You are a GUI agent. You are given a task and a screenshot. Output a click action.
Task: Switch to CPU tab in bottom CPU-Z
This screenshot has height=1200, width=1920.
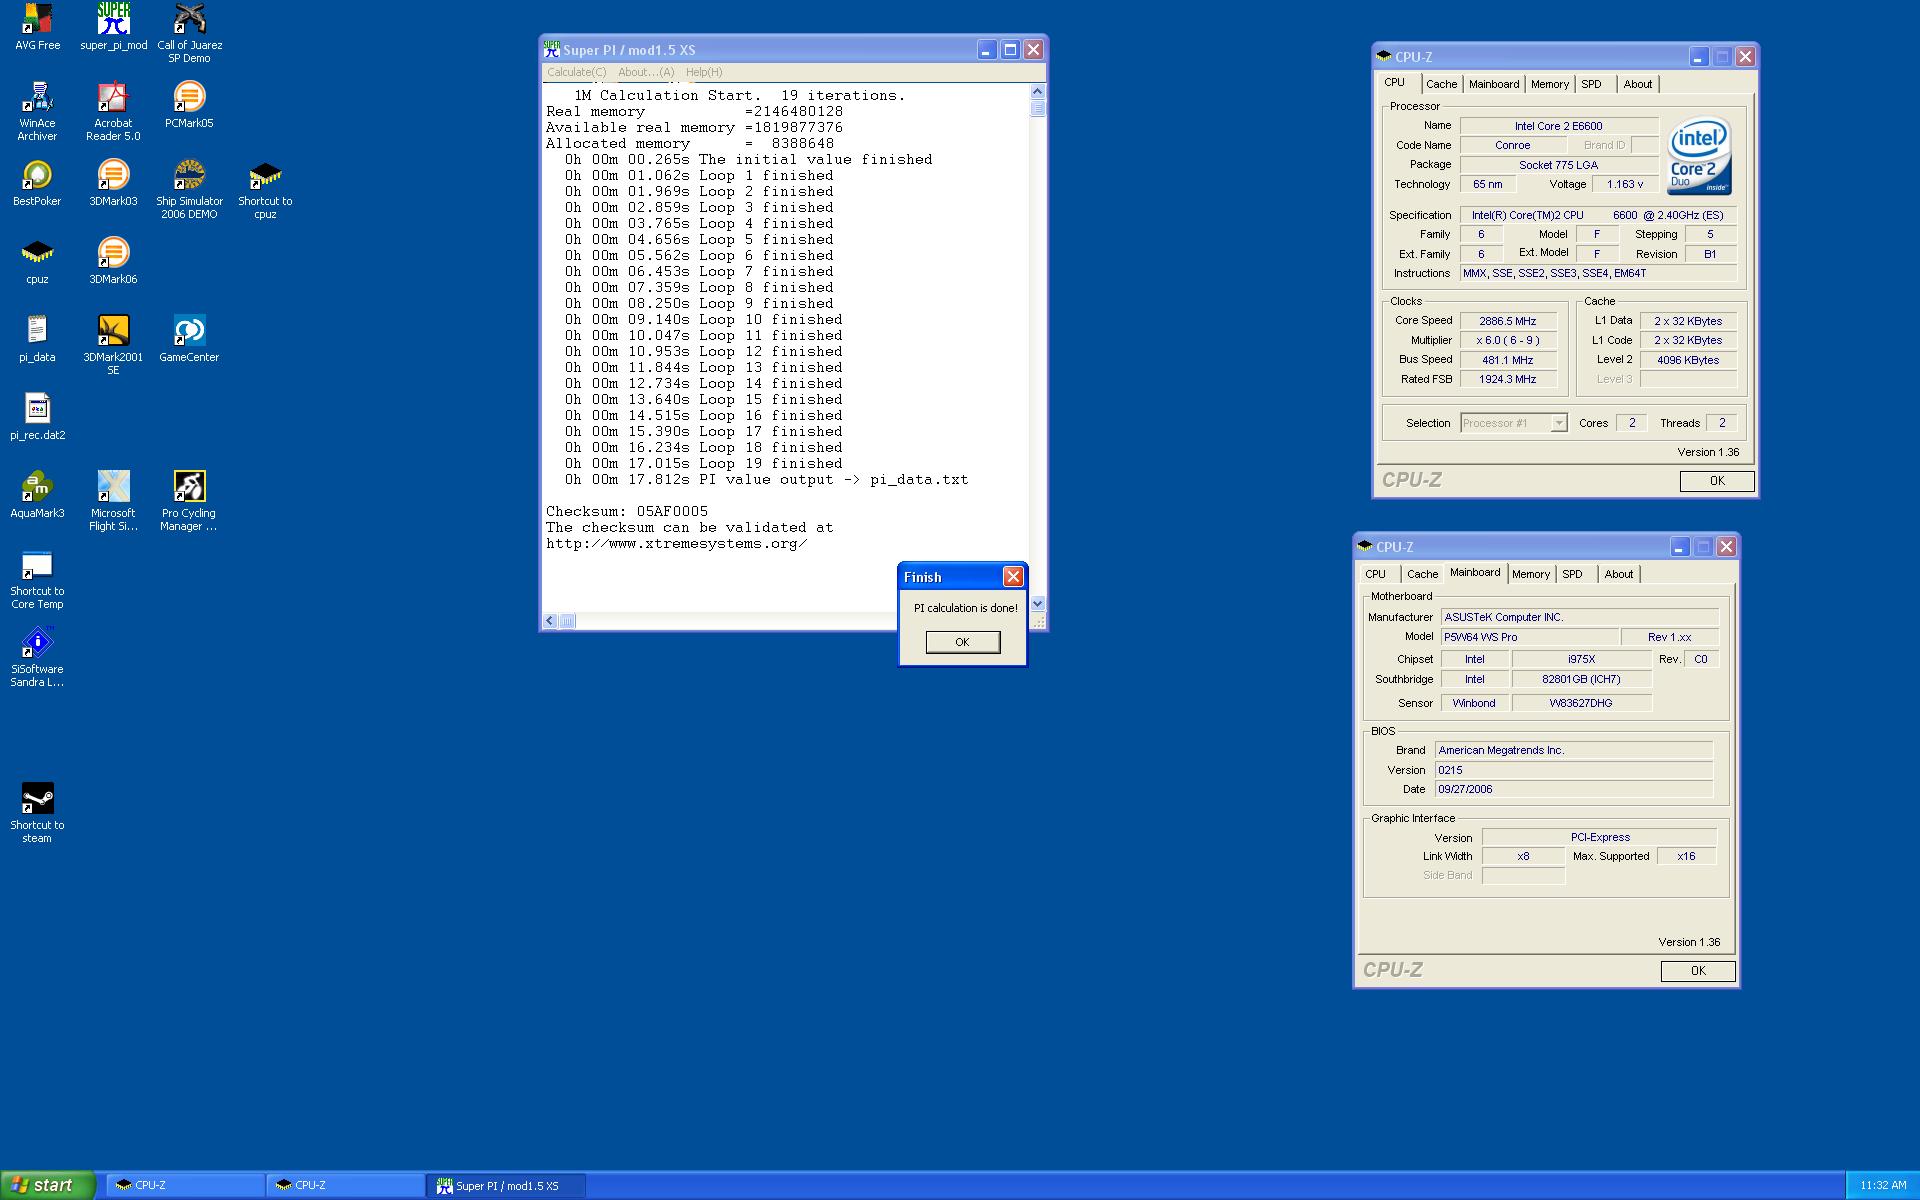1376,574
